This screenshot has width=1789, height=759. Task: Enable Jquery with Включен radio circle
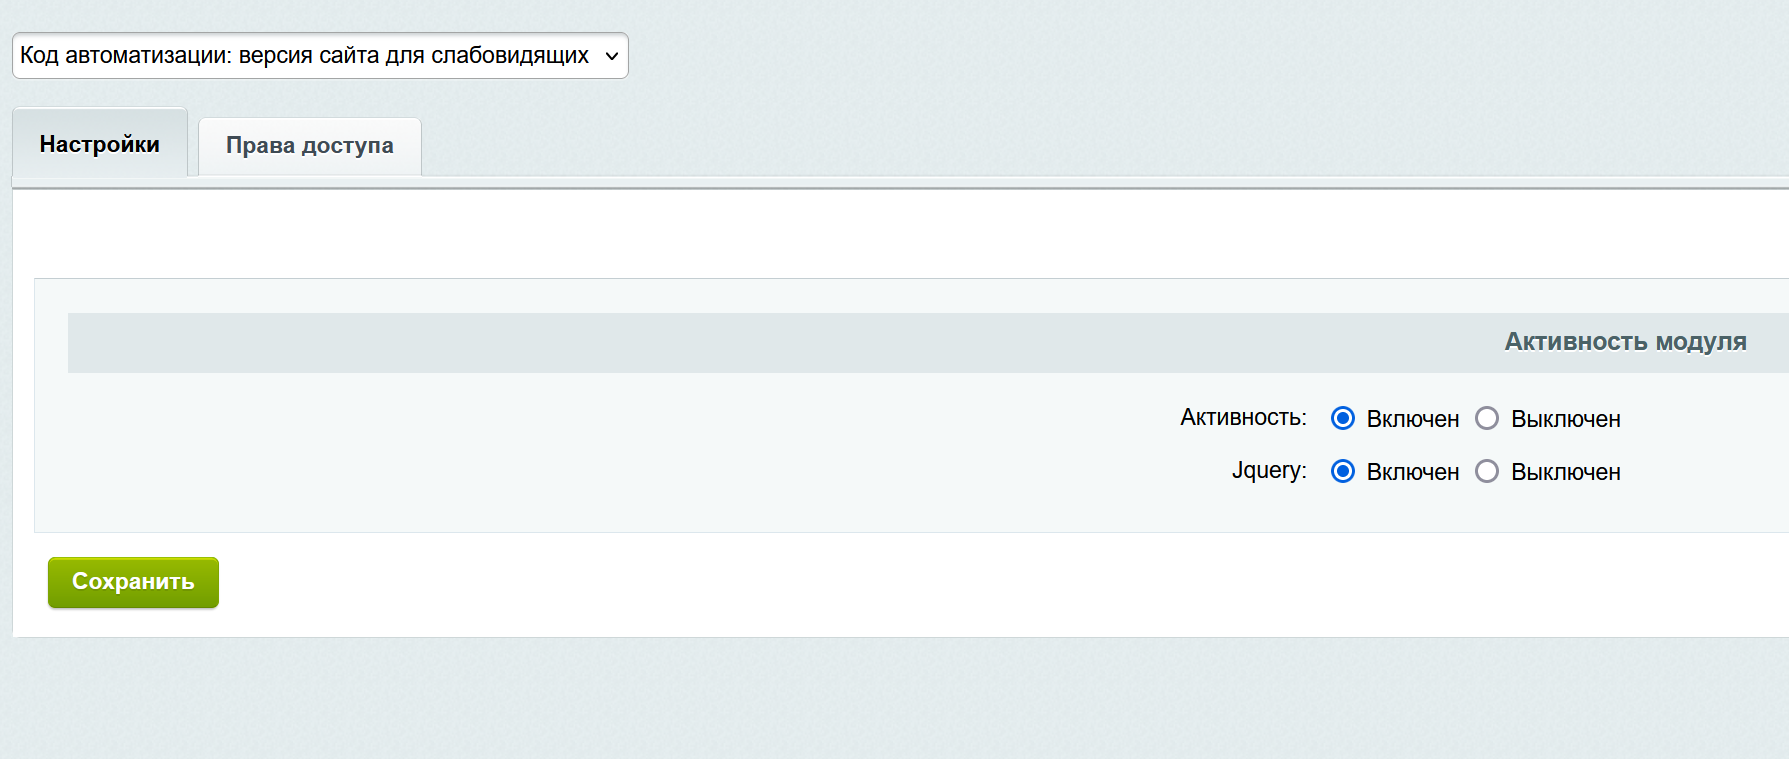[x=1342, y=471]
